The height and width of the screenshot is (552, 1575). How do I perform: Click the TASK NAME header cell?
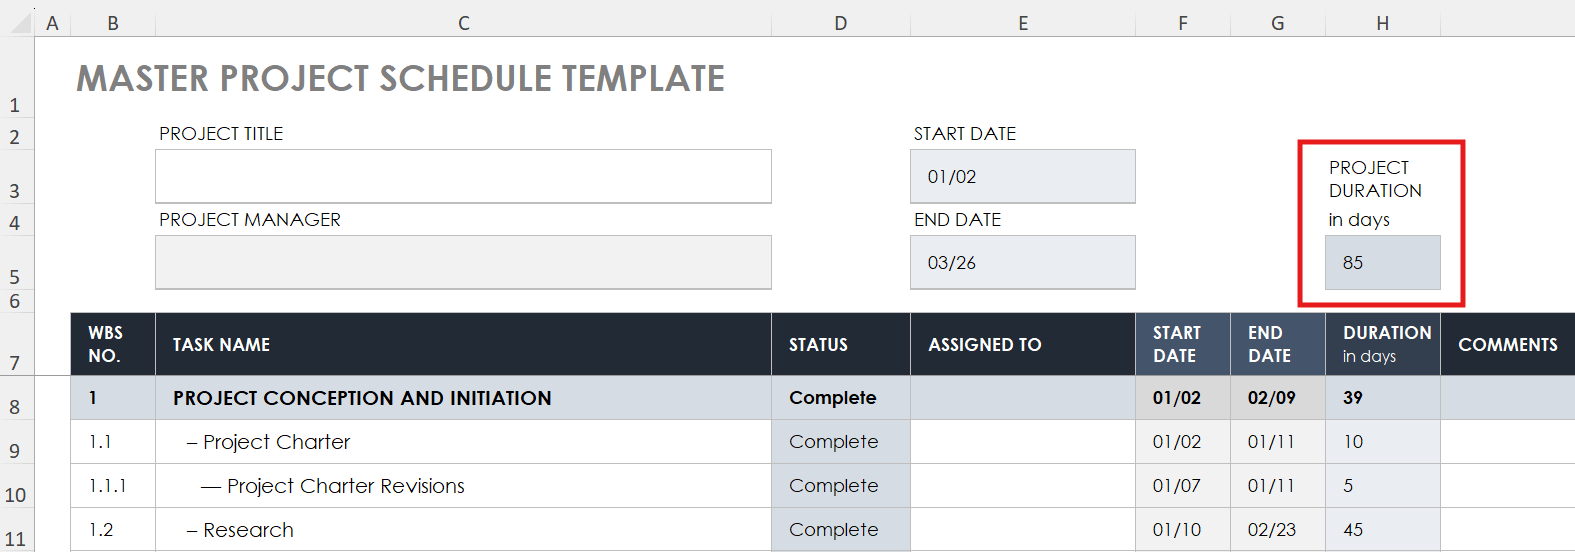tap(463, 344)
